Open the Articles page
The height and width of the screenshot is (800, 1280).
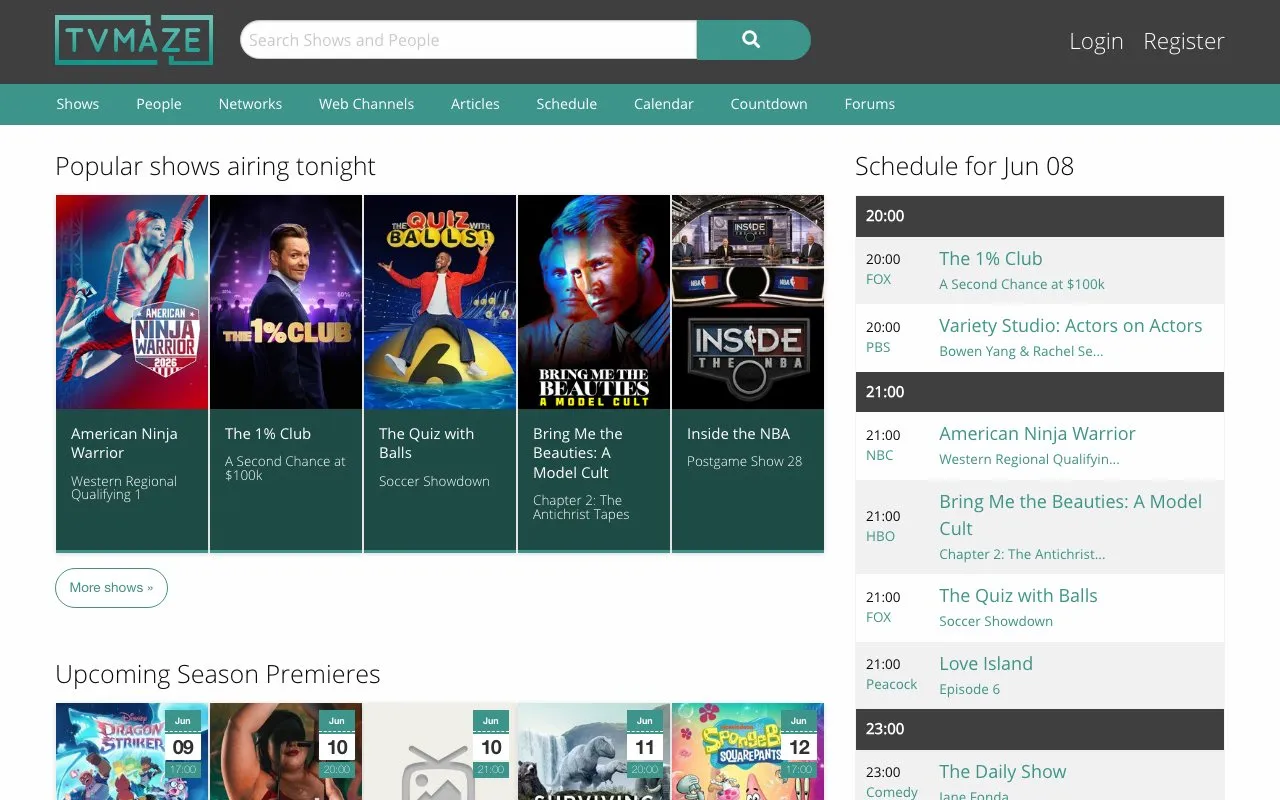point(475,104)
